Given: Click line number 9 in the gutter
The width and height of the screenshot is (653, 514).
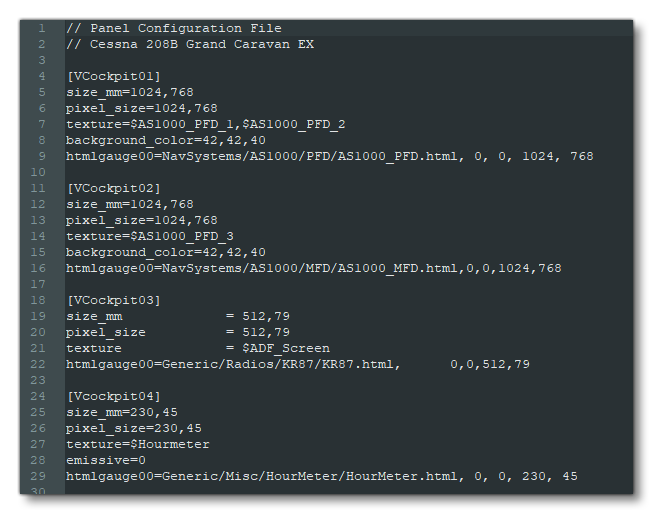Looking at the screenshot, I should [42, 156].
